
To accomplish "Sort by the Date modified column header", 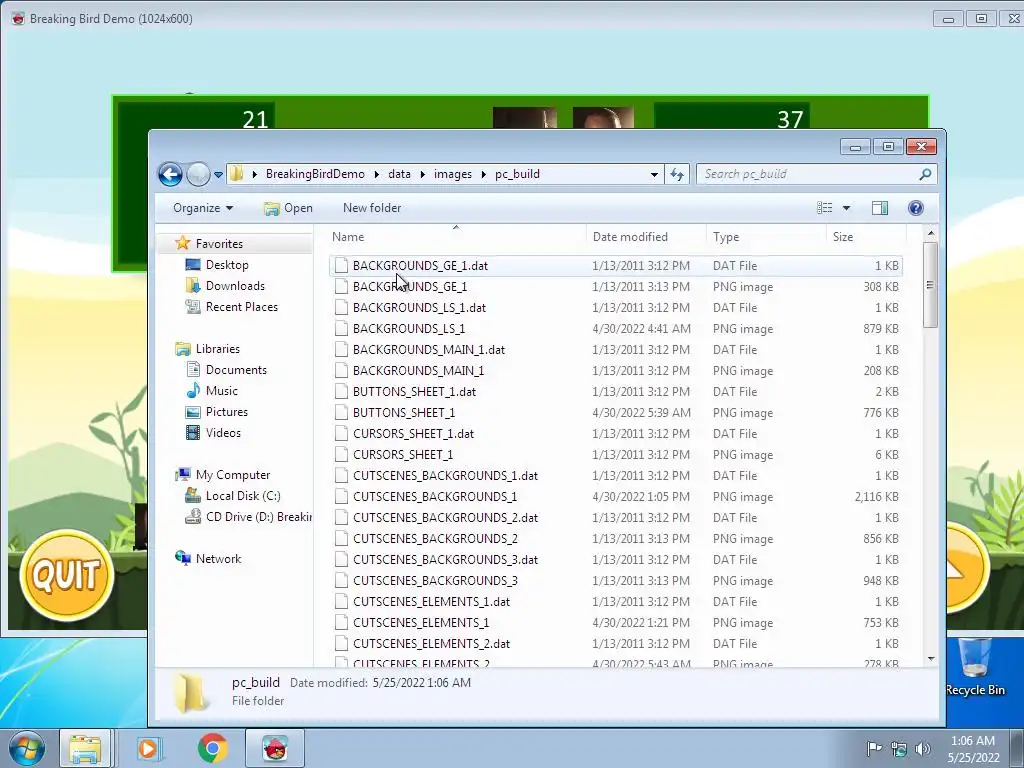I will [646, 237].
